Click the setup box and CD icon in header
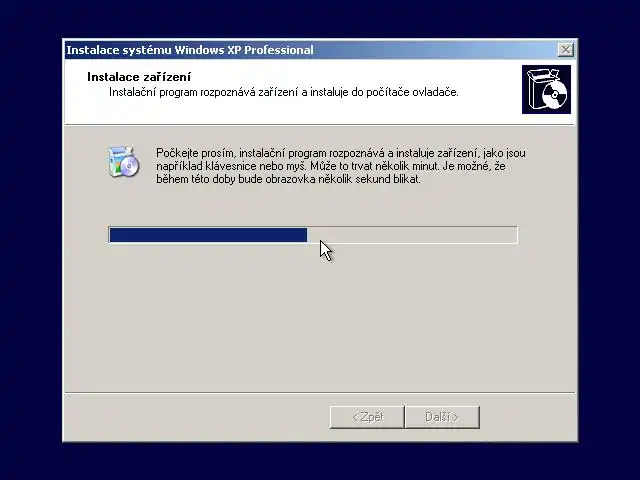 (546, 89)
